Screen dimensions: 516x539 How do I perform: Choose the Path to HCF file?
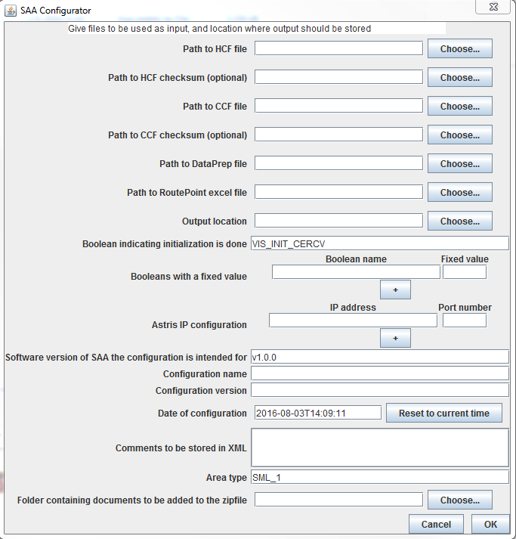[460, 49]
